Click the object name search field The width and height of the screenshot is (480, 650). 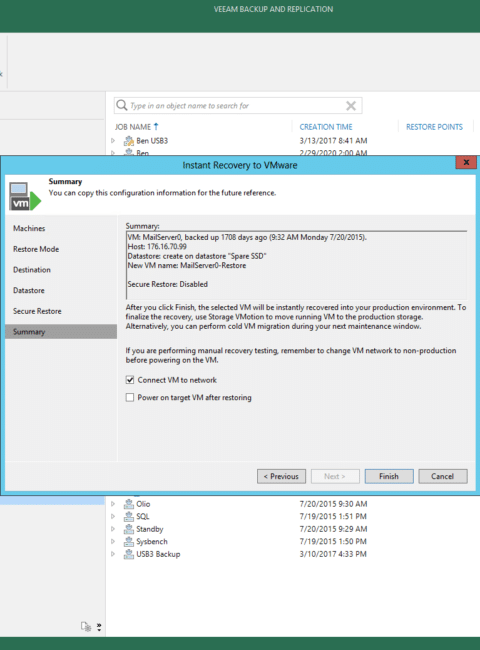236,106
